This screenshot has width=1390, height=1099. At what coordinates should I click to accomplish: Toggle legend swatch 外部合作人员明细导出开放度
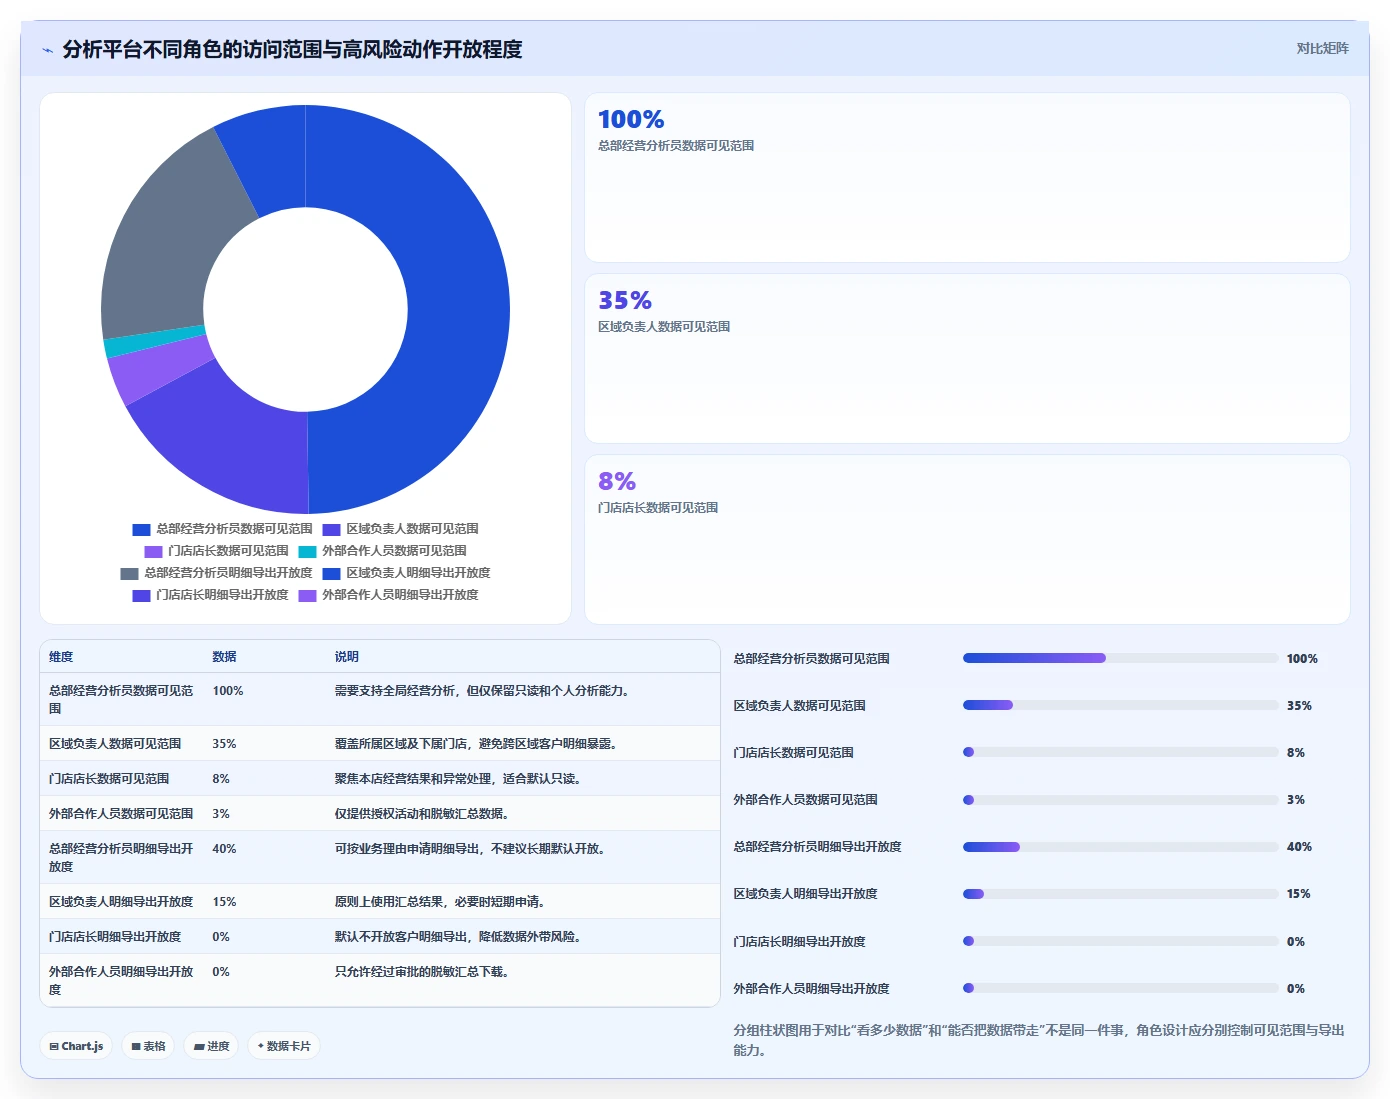click(x=307, y=595)
